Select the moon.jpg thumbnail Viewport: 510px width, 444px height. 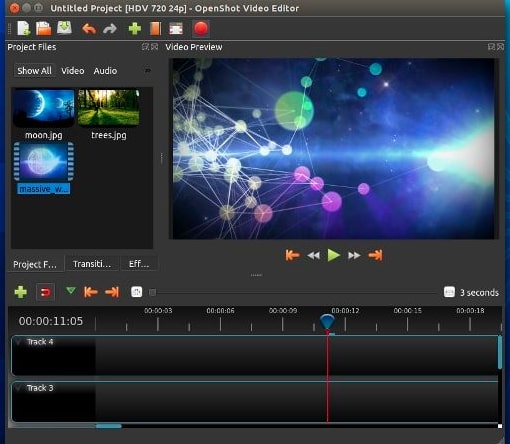point(43,108)
